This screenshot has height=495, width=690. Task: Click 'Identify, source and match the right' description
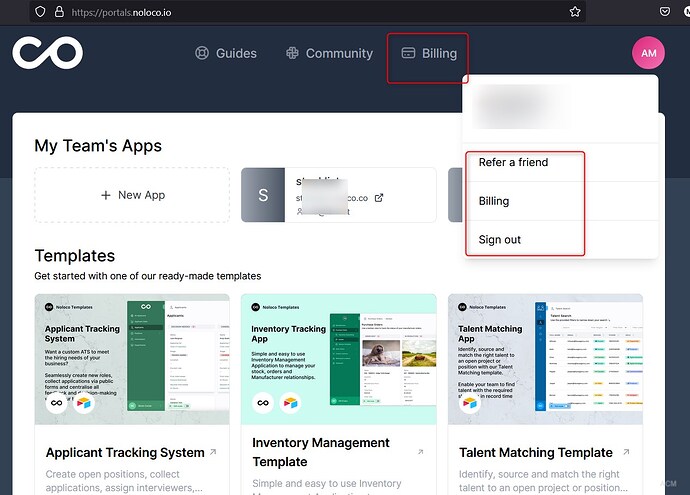point(539,474)
